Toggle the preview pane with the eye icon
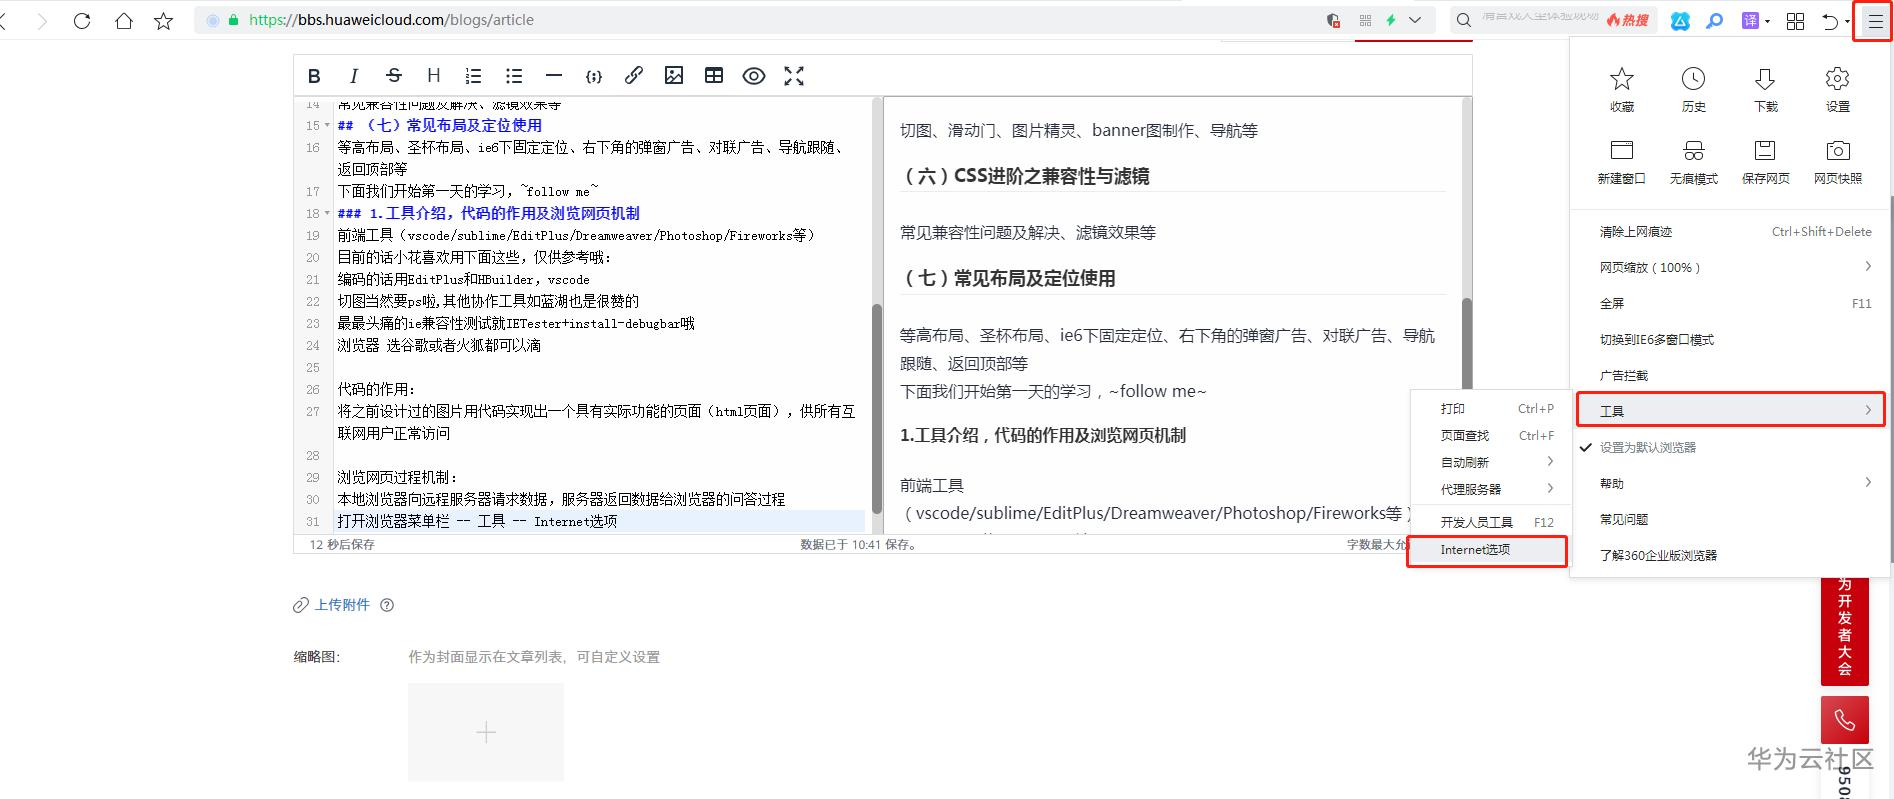The image size is (1894, 799). (754, 76)
